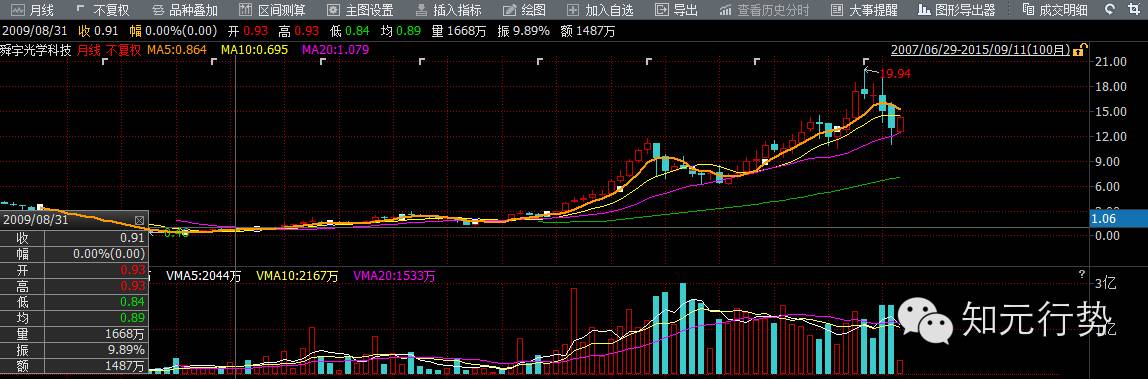Select the 开 row in data popup

coord(74,270)
